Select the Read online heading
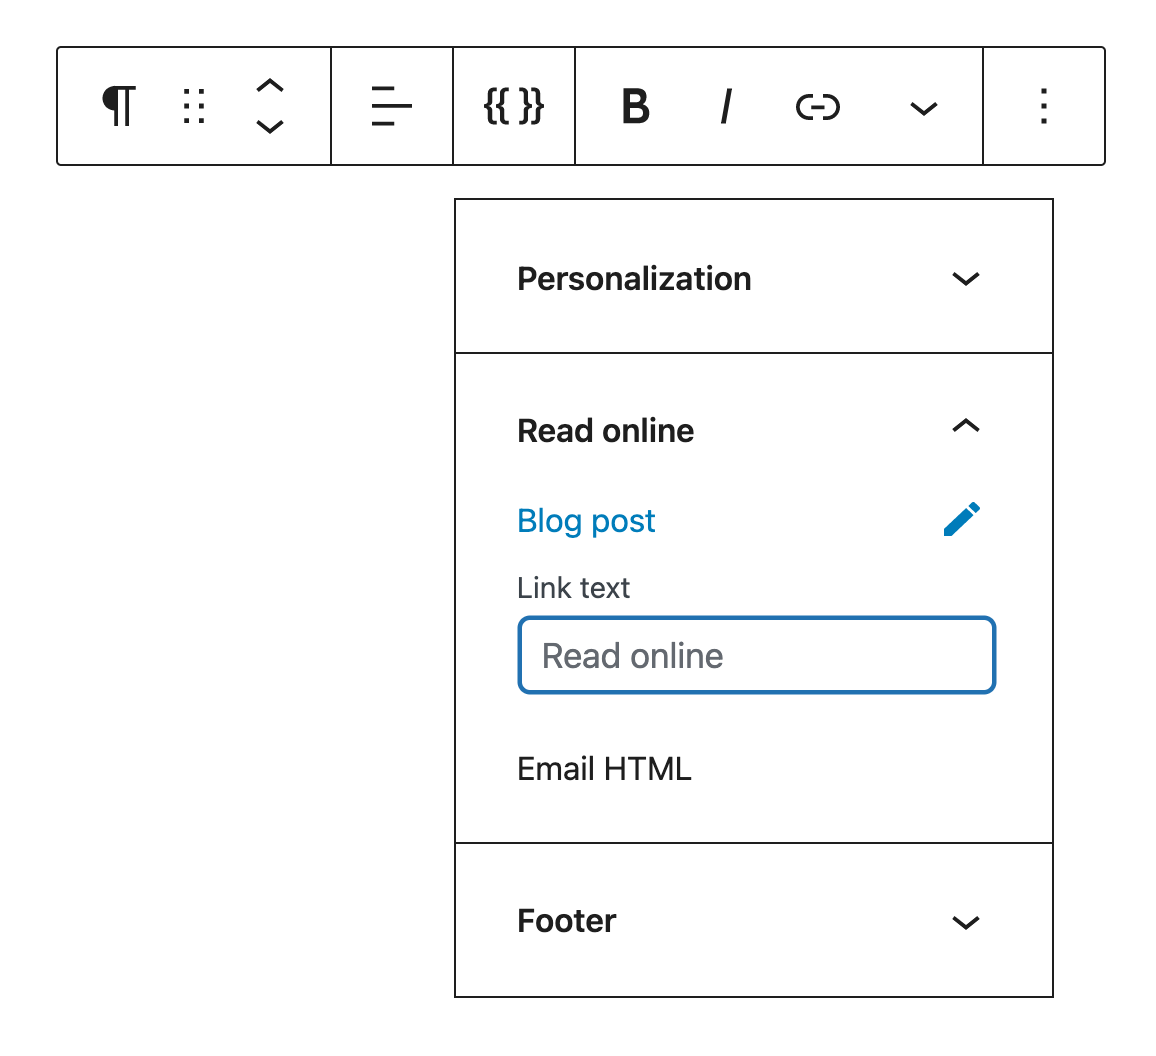Screen dimensions: 1156x1056 605,431
